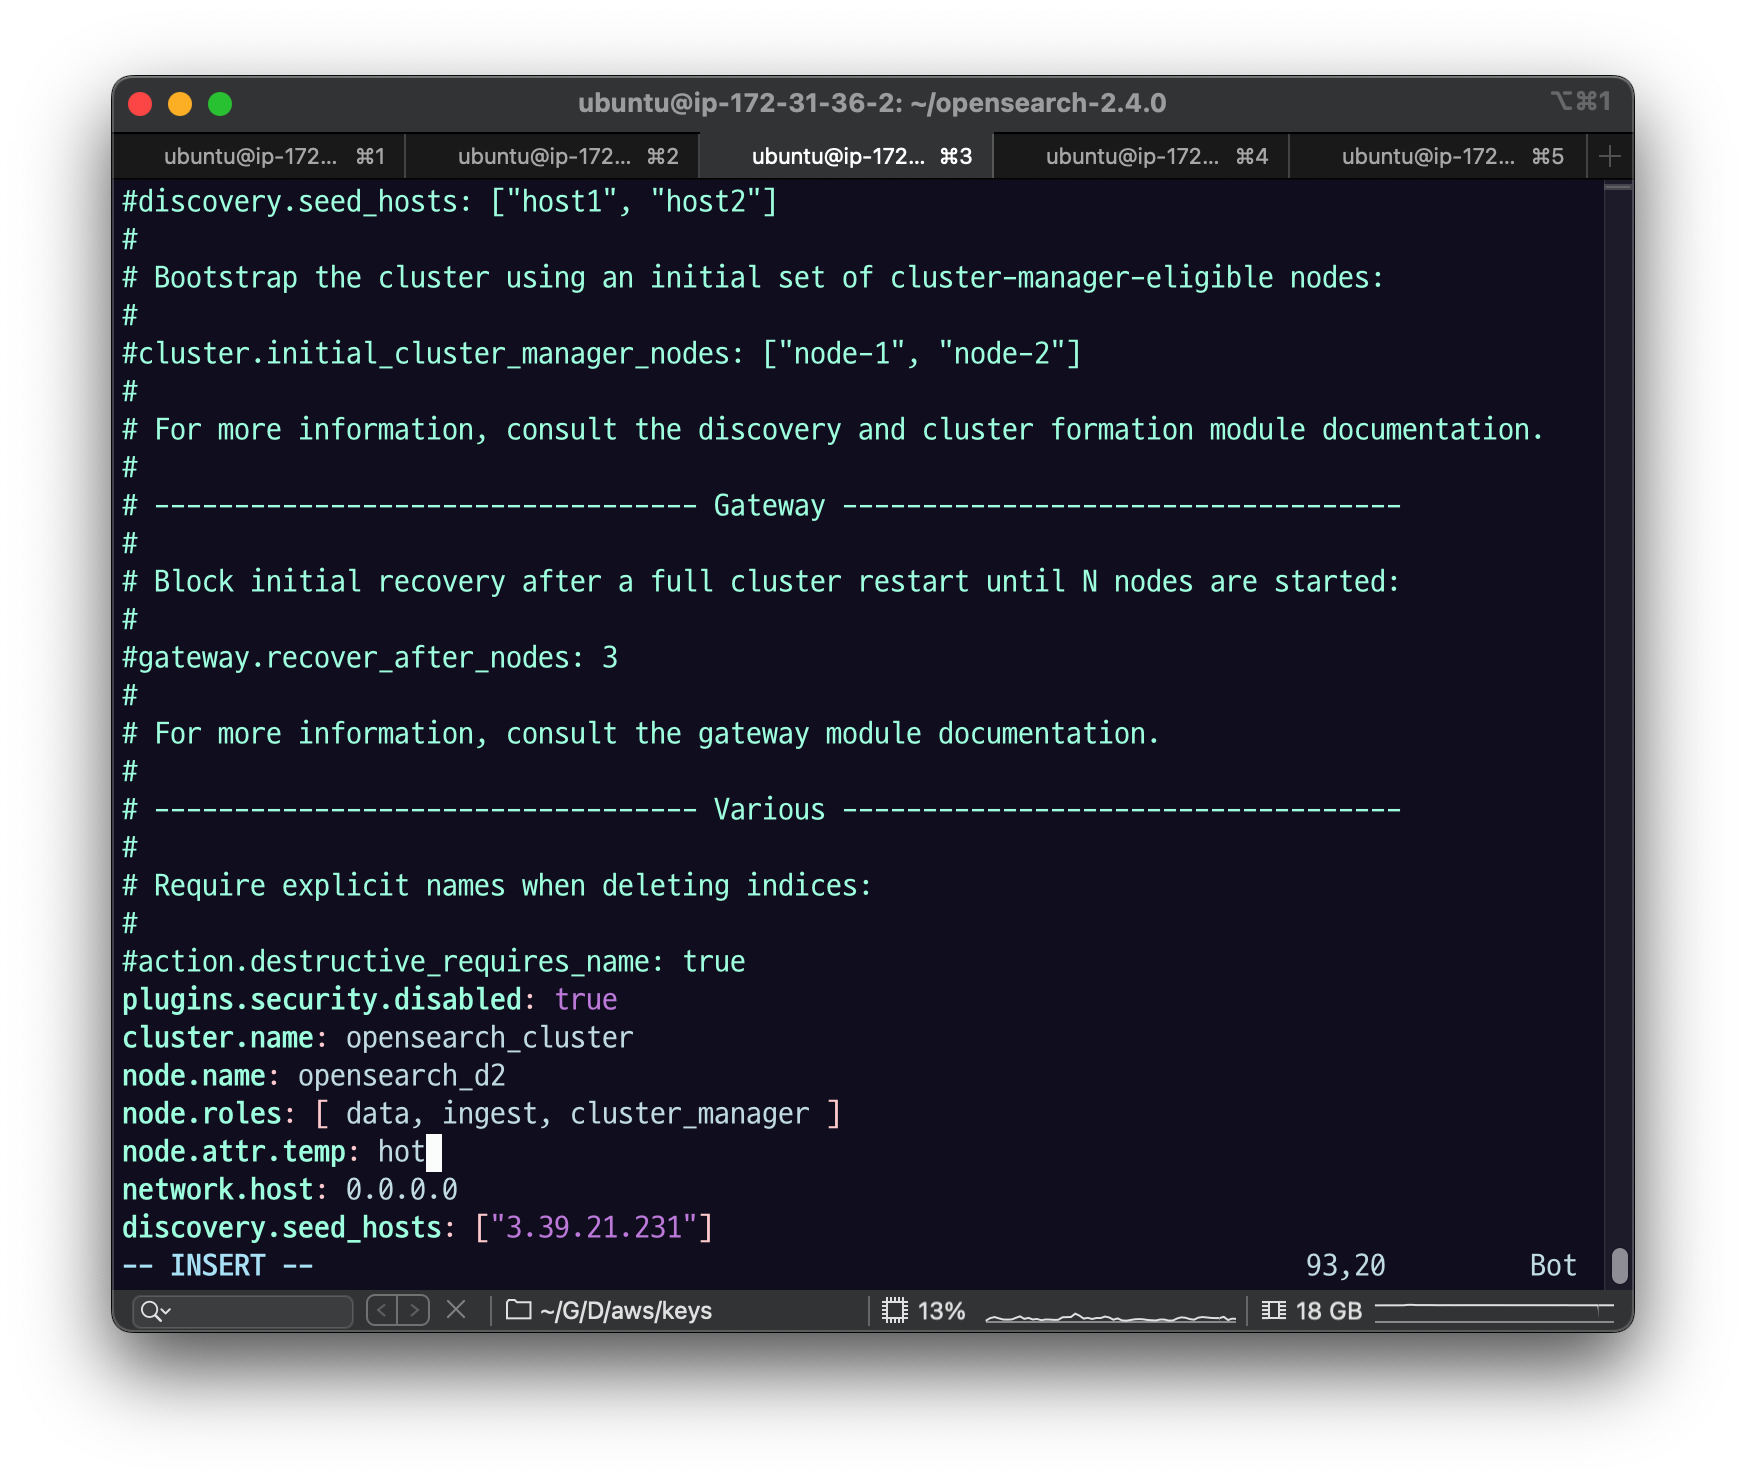Click the 18 GB memory value
1746x1480 pixels.
(x=1329, y=1311)
